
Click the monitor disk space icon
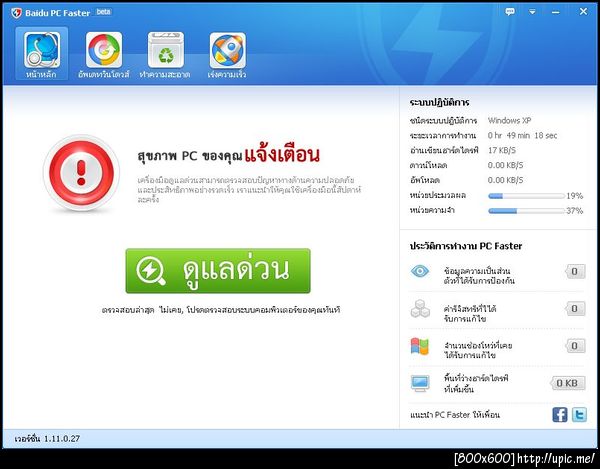pyautogui.click(x=420, y=384)
